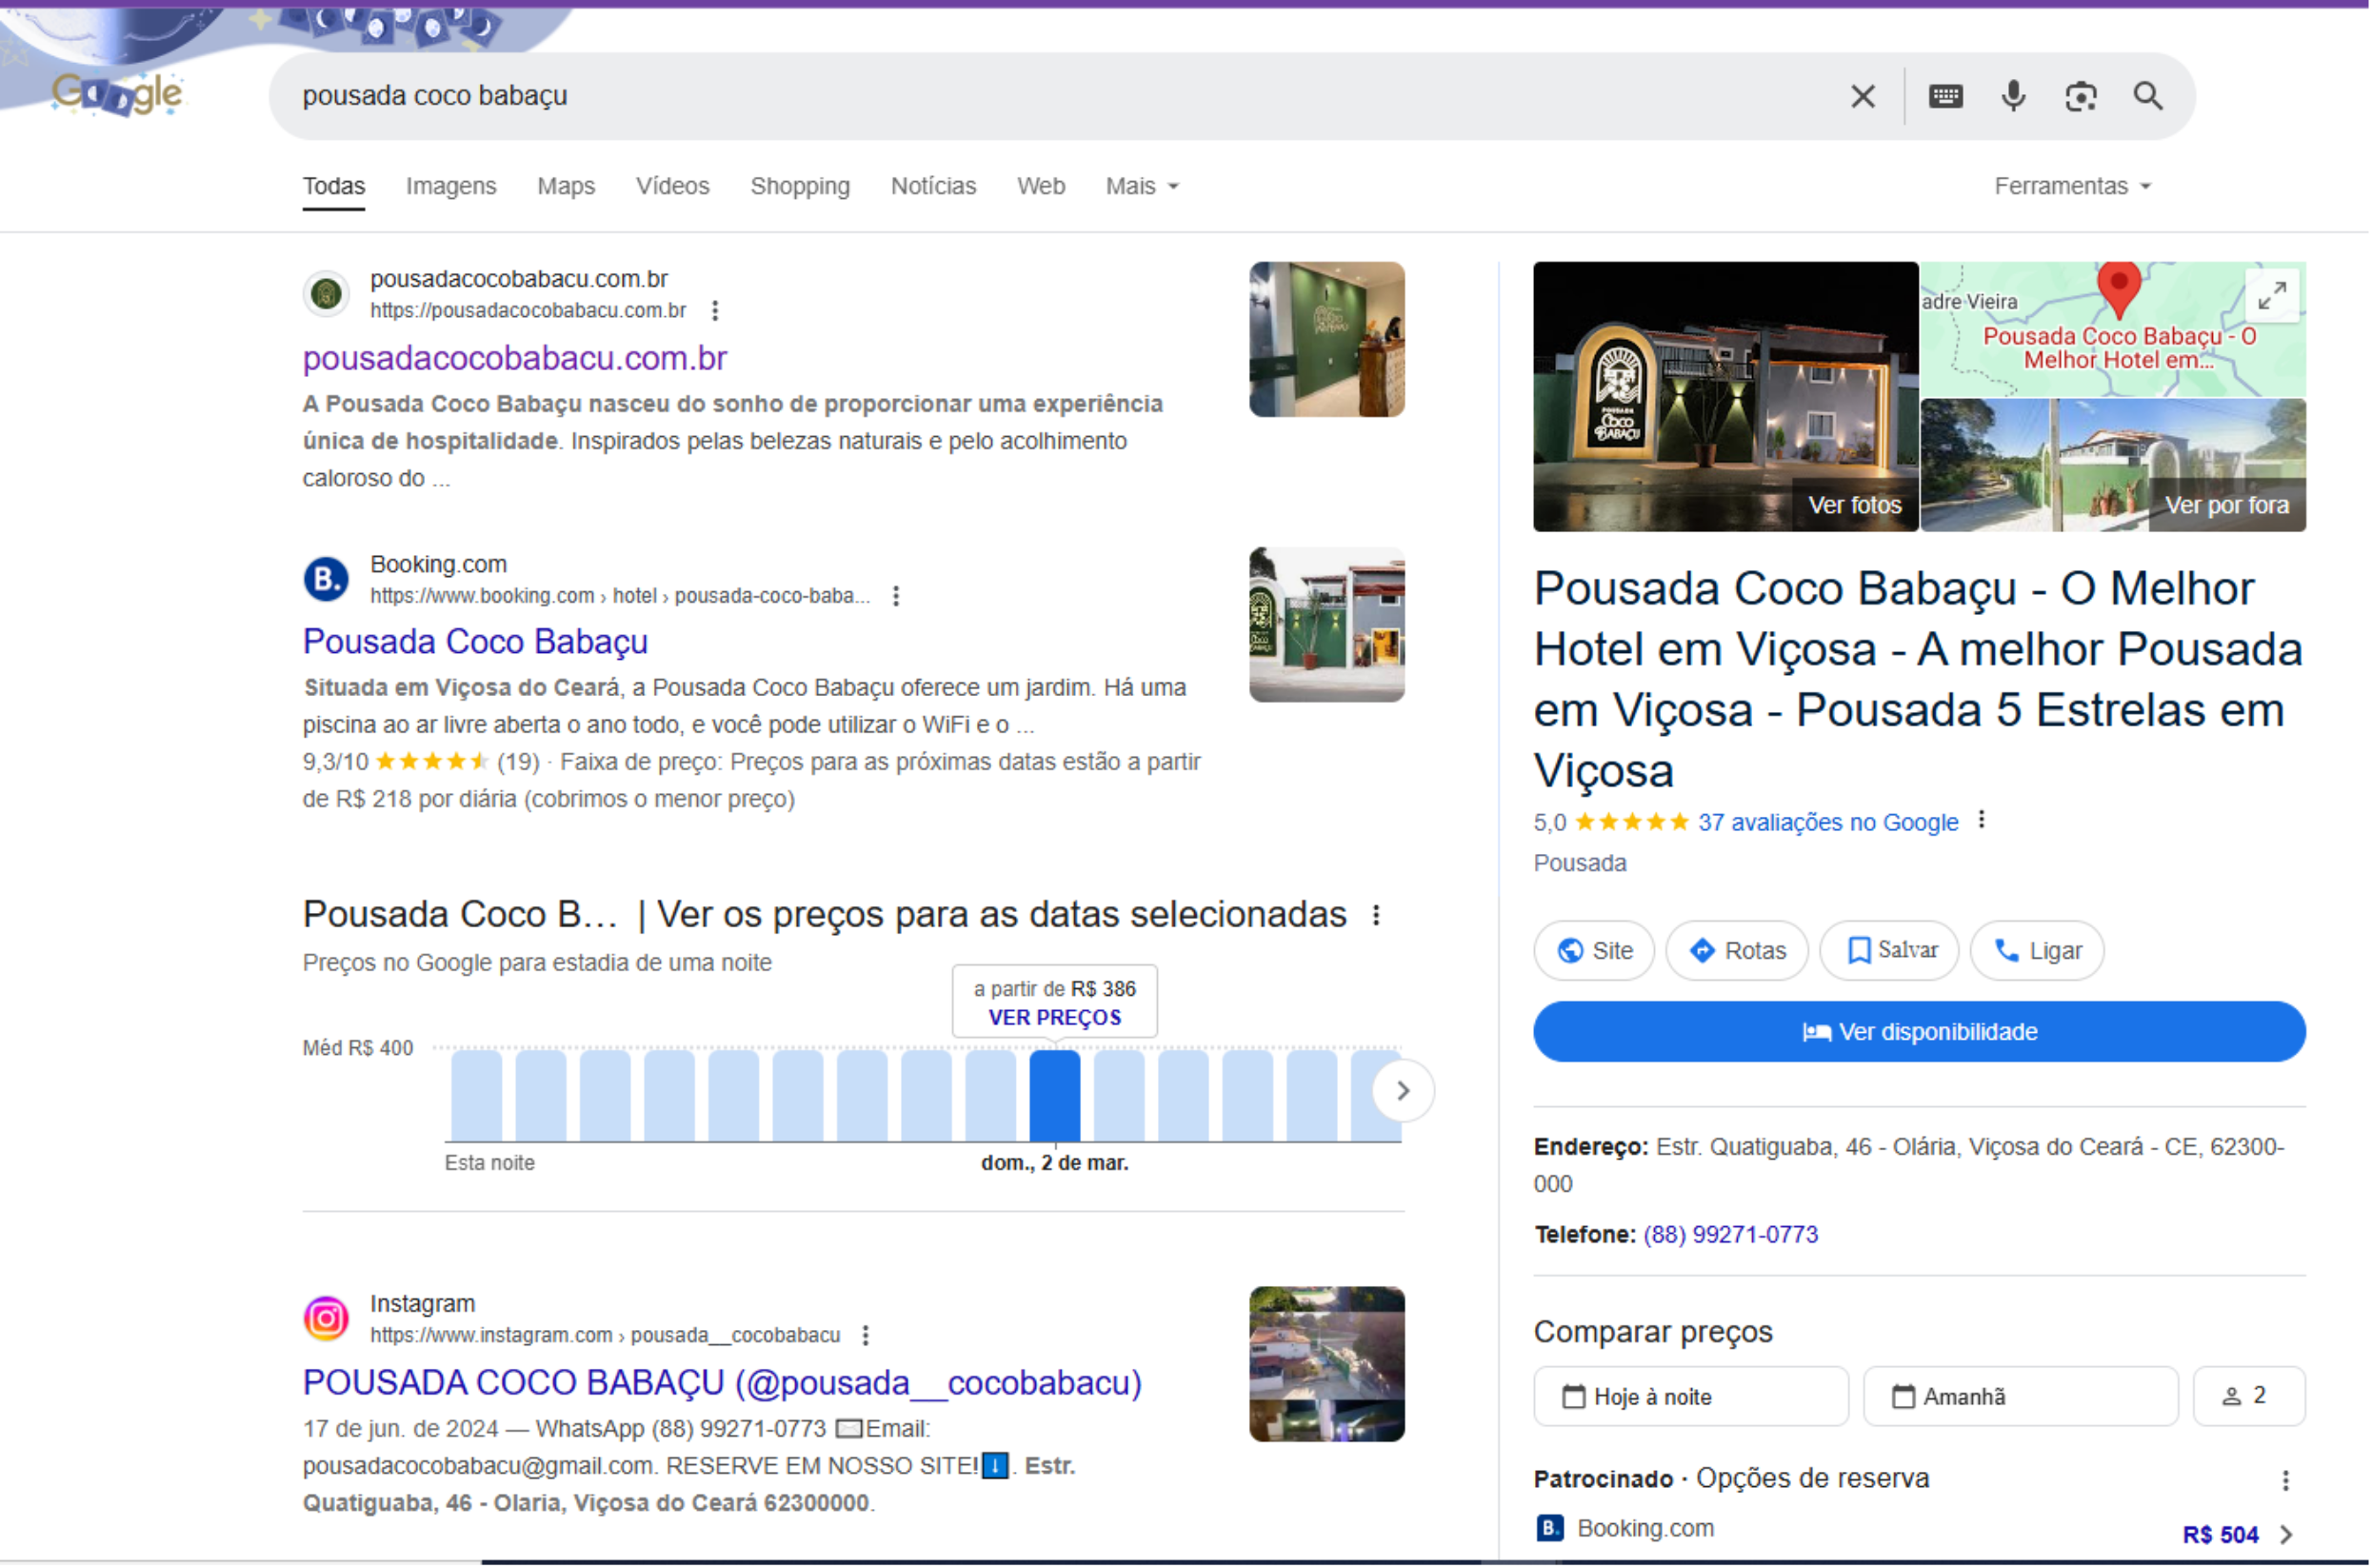Select the Todas results tab
The image size is (2372, 1568).
click(x=334, y=186)
